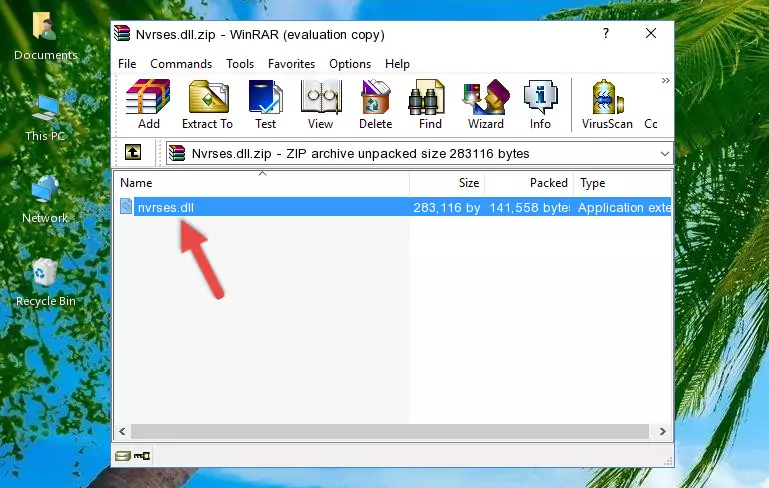The height and width of the screenshot is (488, 769).
Task: Click the Extract To toolbar icon
Action: tap(207, 104)
